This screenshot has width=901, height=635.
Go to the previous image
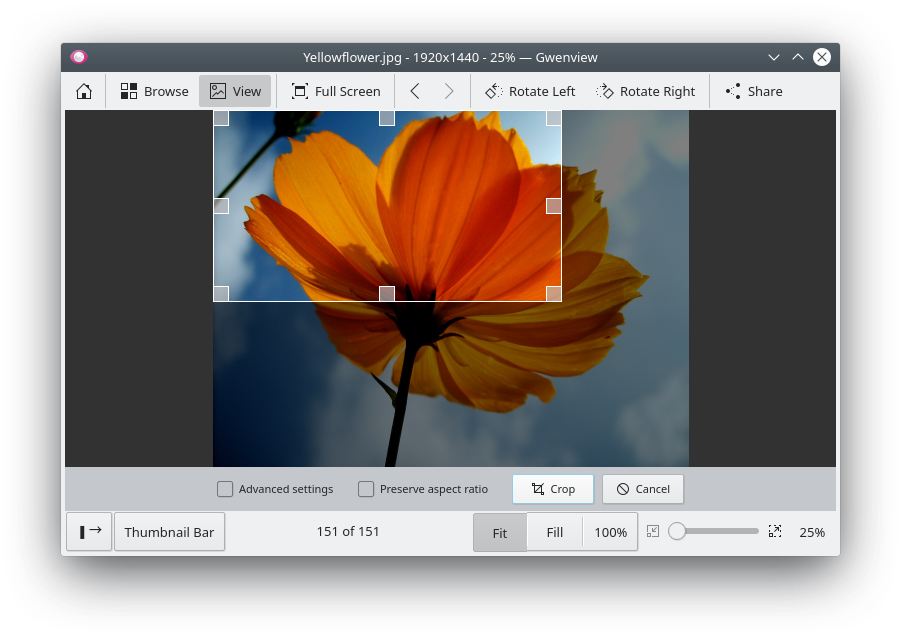pyautogui.click(x=414, y=91)
